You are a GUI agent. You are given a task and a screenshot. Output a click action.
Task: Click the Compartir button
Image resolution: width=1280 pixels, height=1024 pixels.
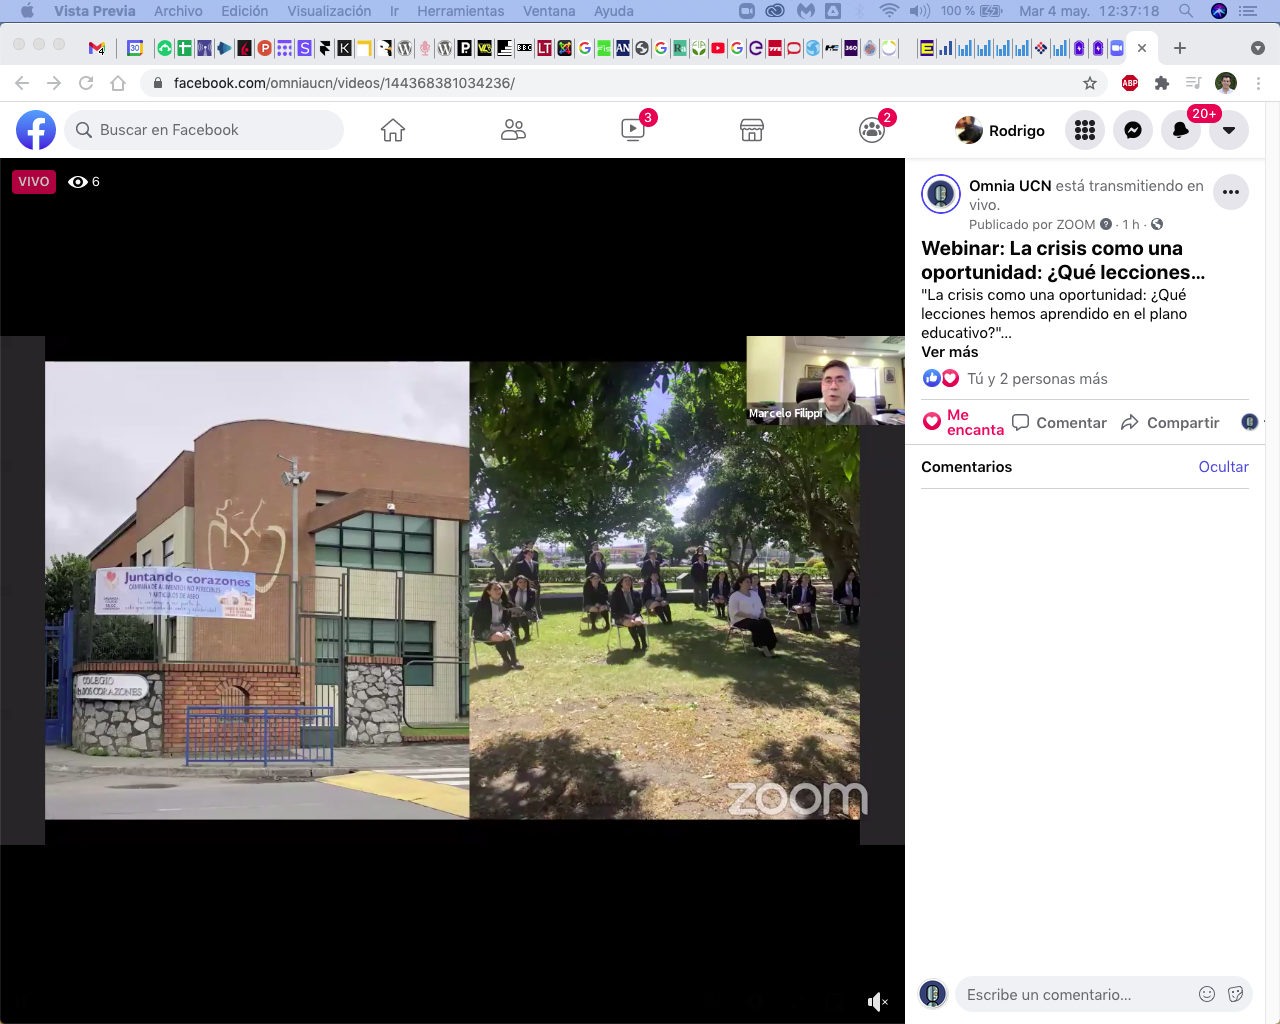tap(1171, 423)
